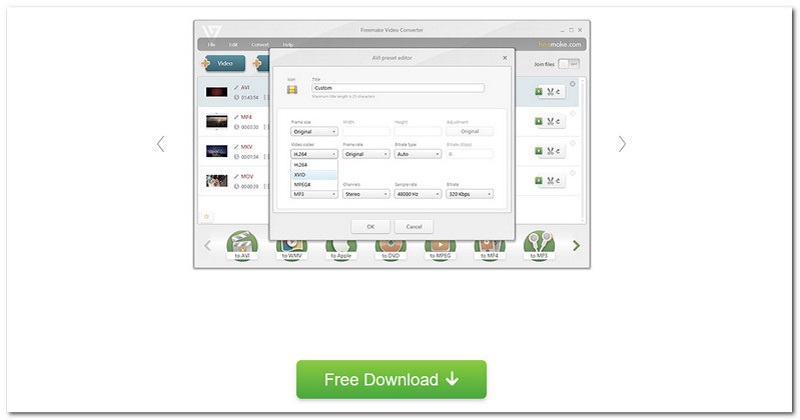Image resolution: width=800 pixels, height=420 pixels.
Task: Click the Width input field
Action: click(366, 132)
